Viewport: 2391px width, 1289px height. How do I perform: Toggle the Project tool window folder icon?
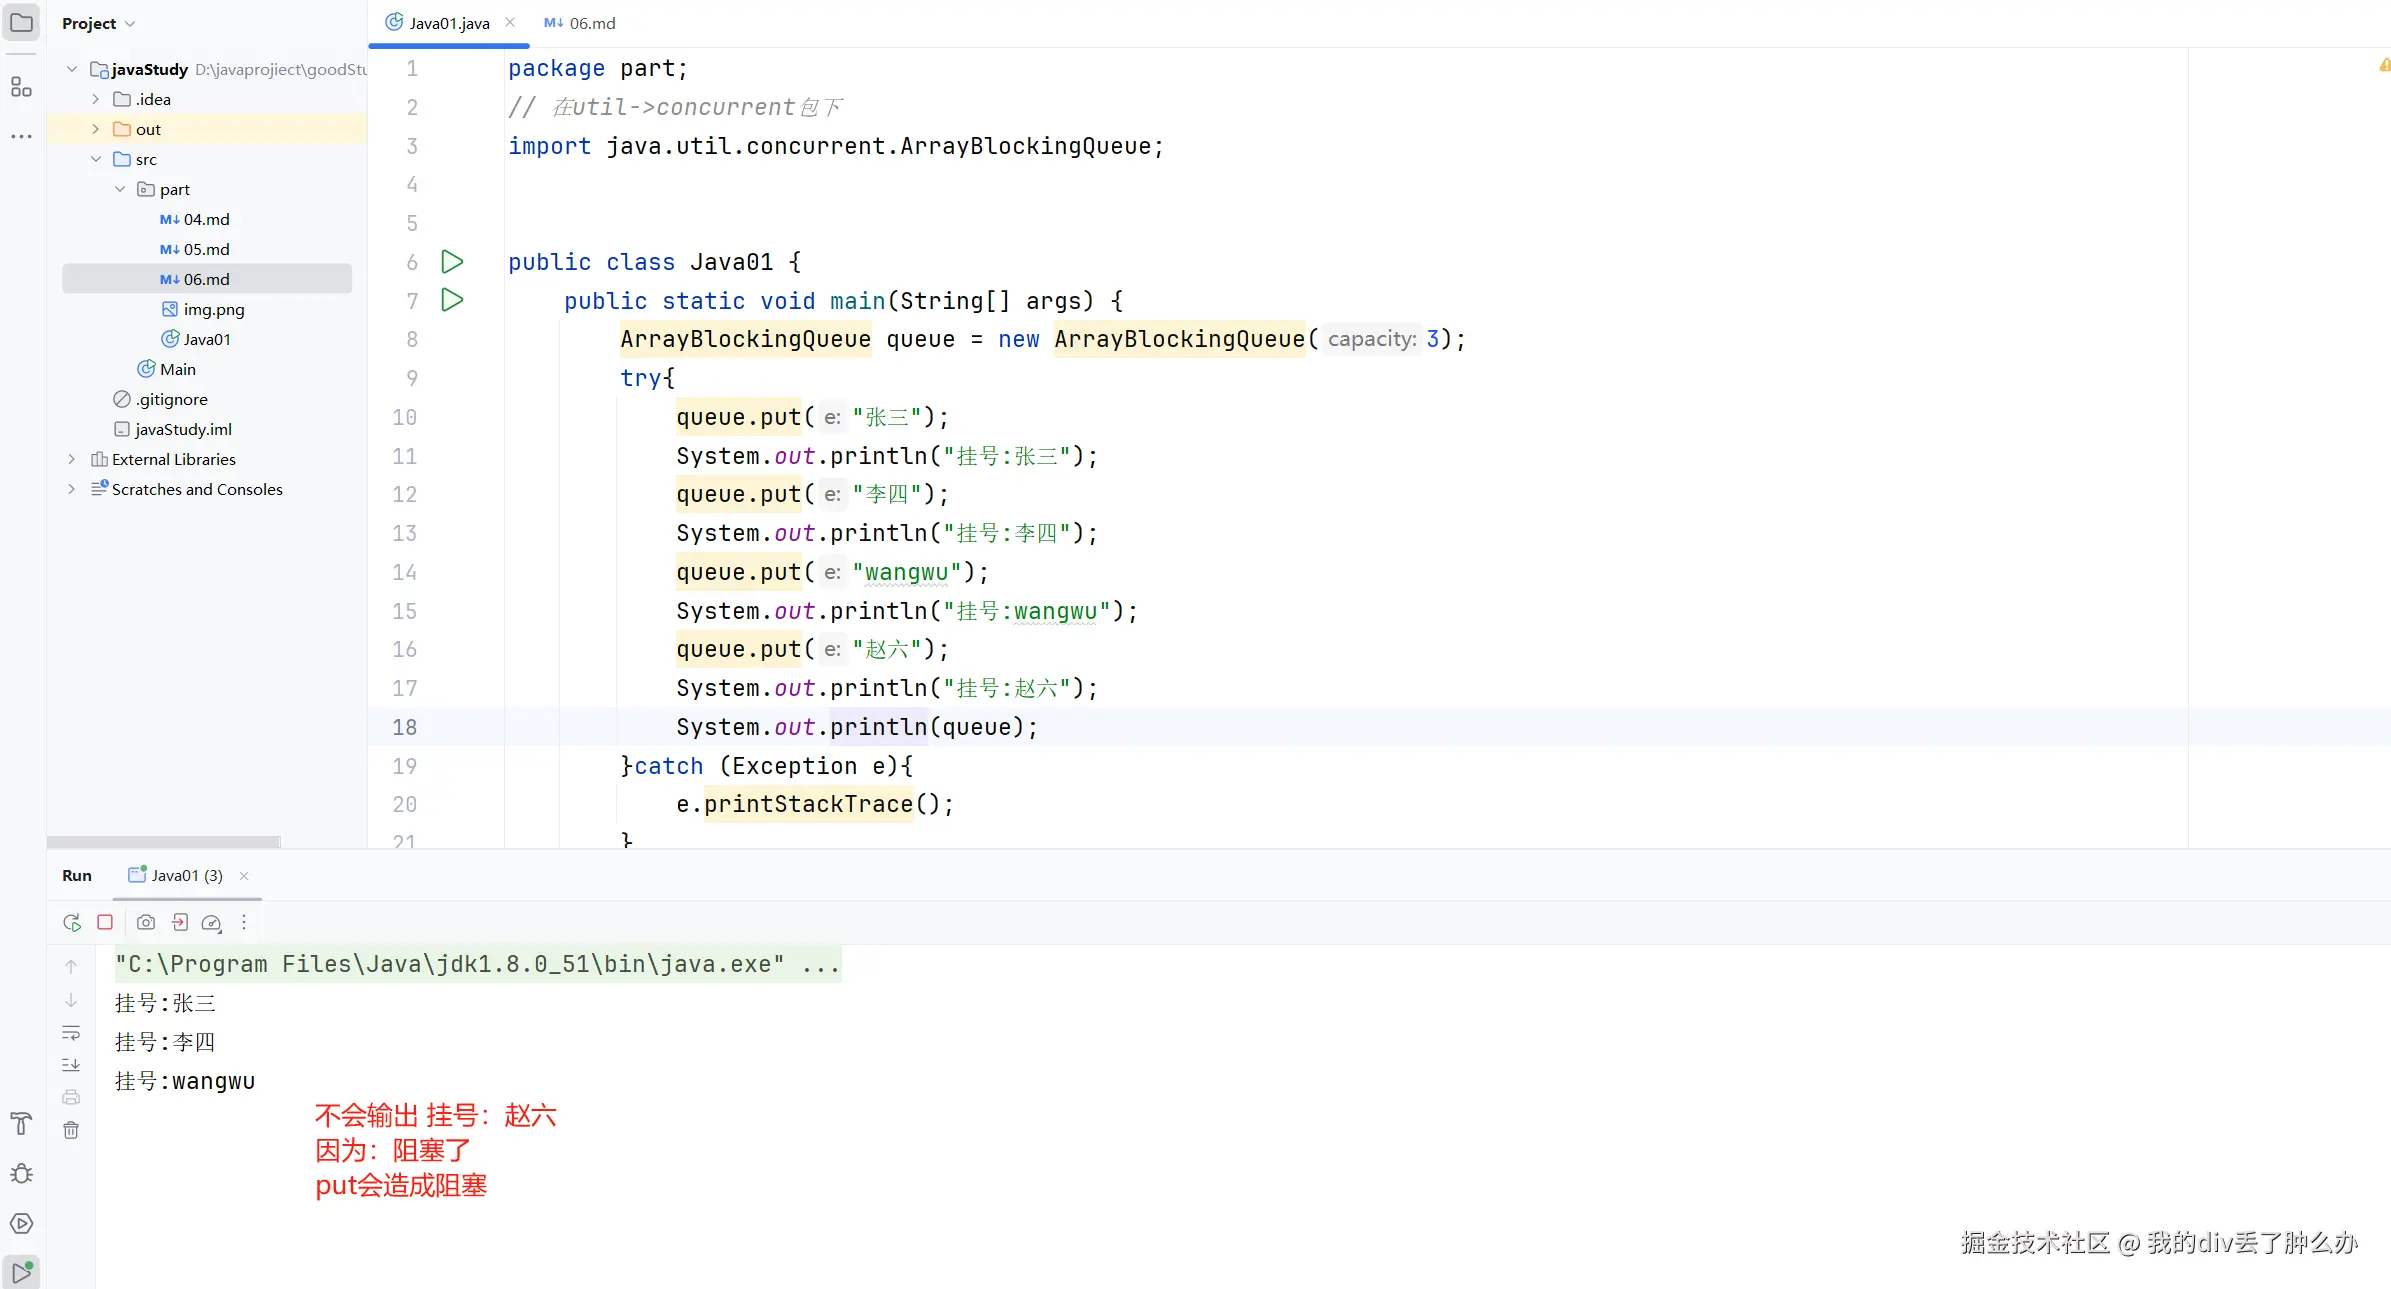21,22
